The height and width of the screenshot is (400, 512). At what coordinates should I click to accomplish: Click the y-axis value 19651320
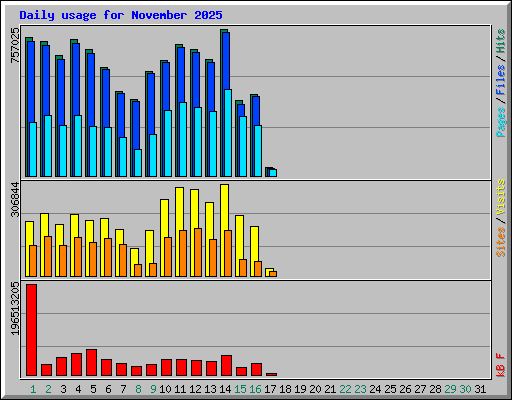(x=15, y=308)
